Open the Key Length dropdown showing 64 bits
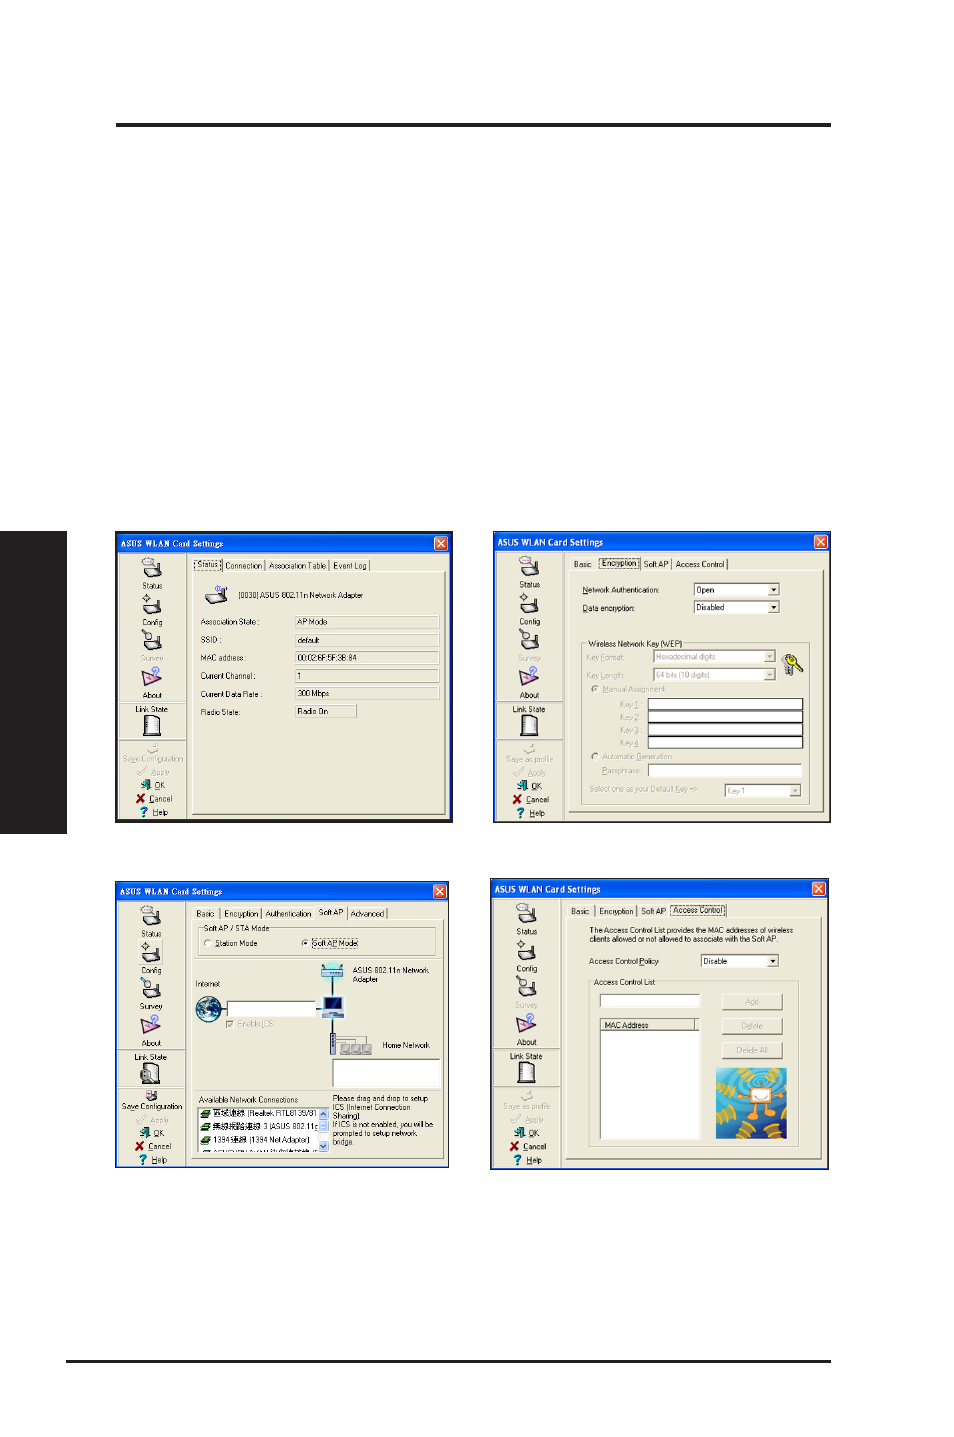The width and height of the screenshot is (954, 1437). pyautogui.click(x=714, y=675)
